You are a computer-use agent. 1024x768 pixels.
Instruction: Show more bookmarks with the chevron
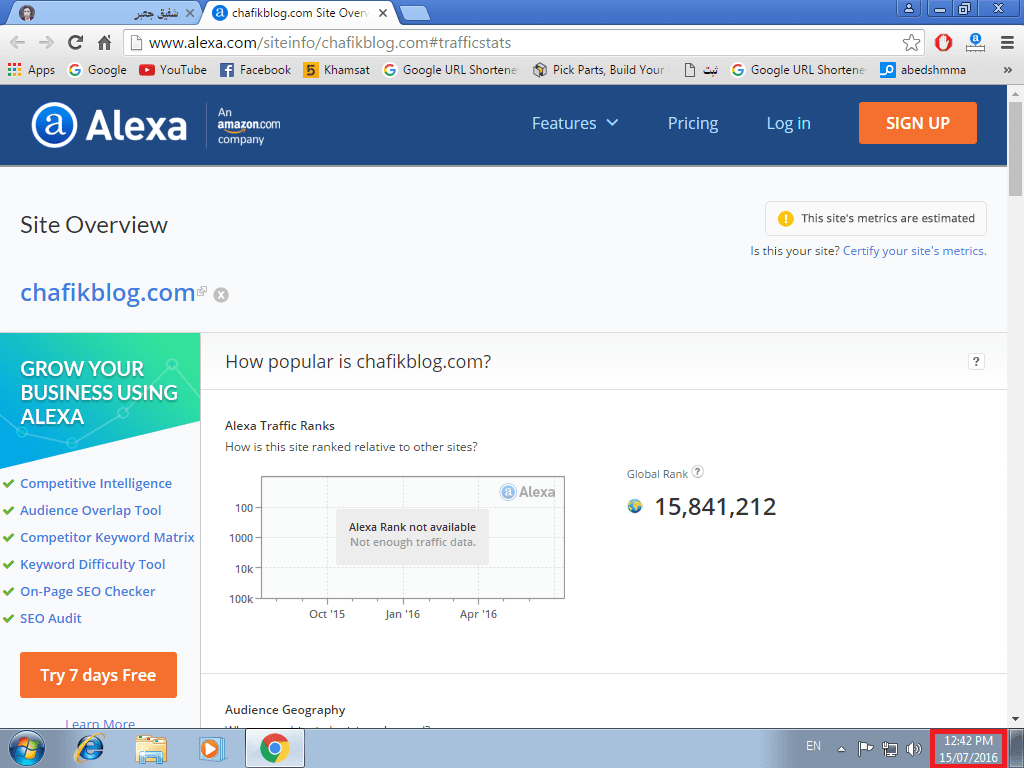(x=1008, y=70)
